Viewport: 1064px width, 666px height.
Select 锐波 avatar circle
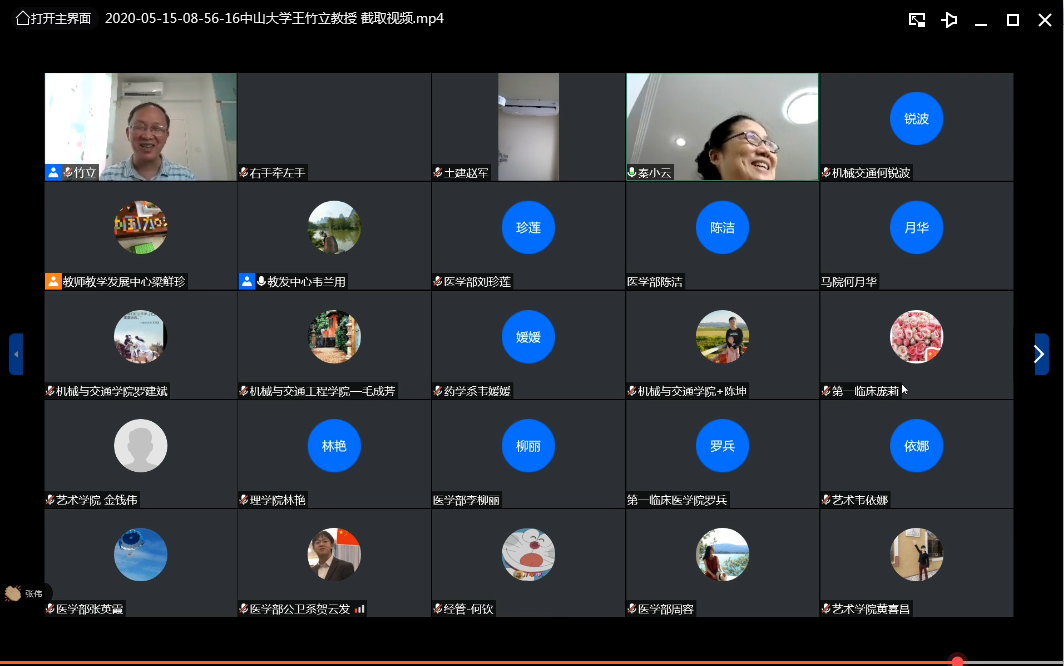point(916,118)
